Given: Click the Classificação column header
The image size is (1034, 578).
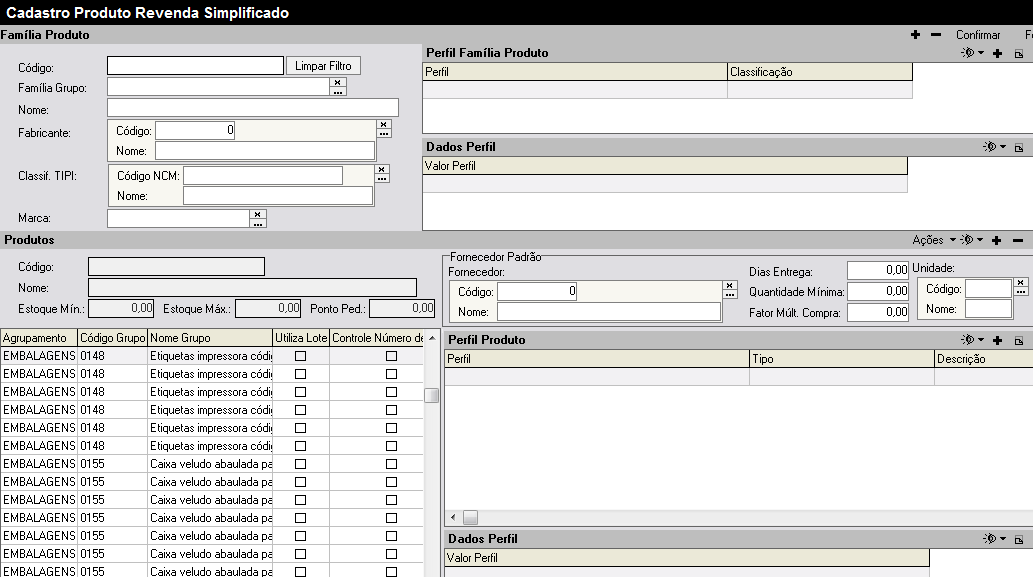Looking at the screenshot, I should coord(820,72).
